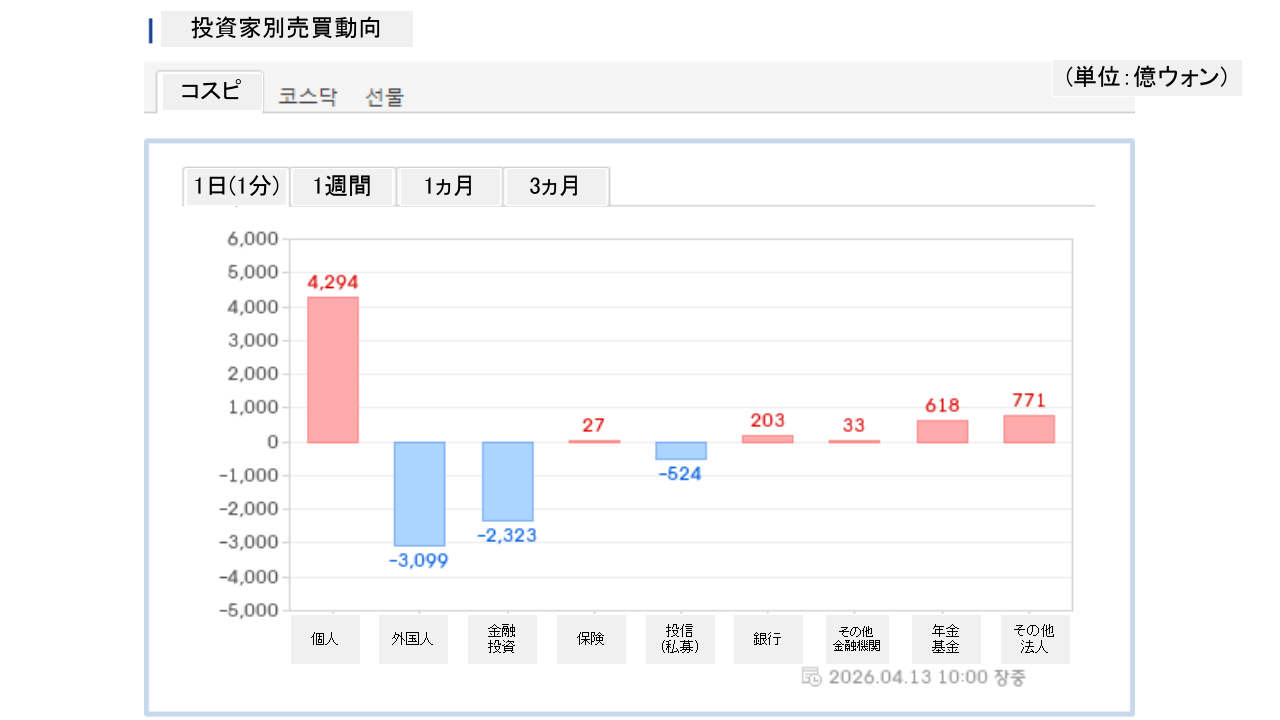Select the その他金融機関 axis label
The image size is (1280, 720).
854,639
